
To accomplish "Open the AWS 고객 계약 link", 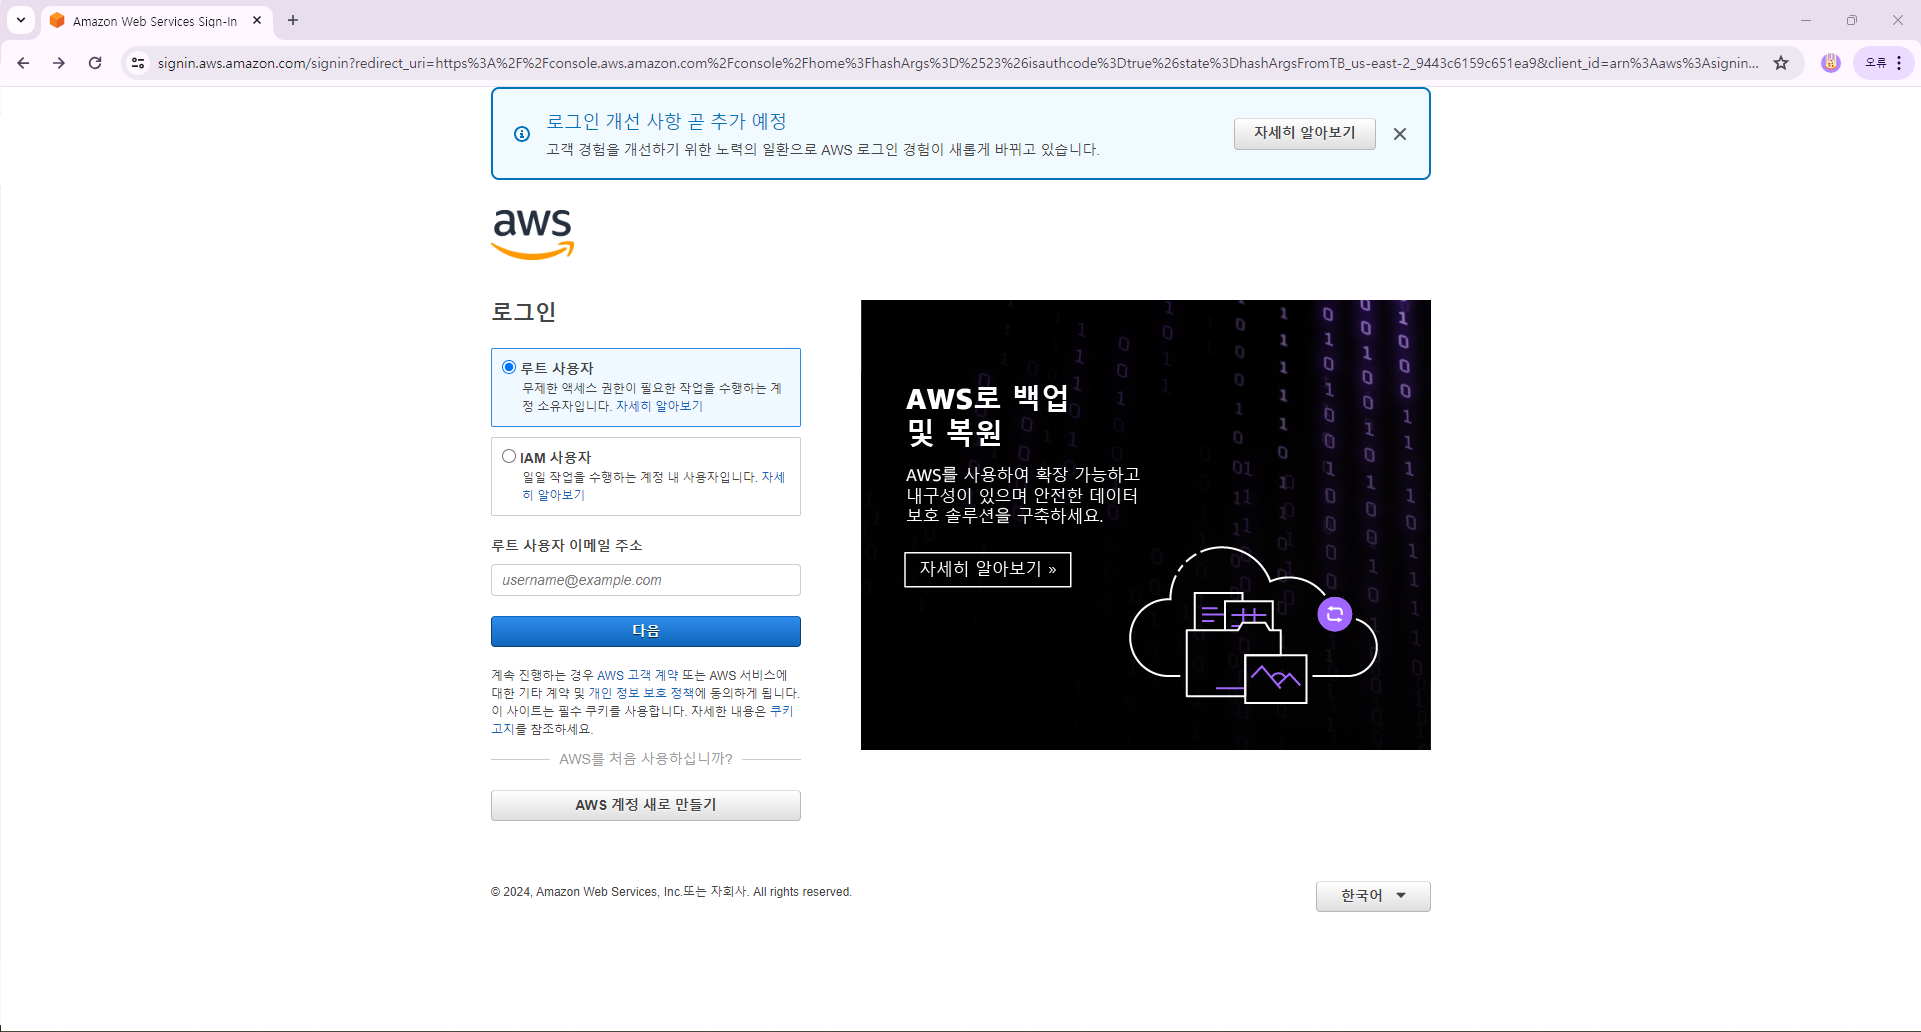I will click(x=637, y=675).
